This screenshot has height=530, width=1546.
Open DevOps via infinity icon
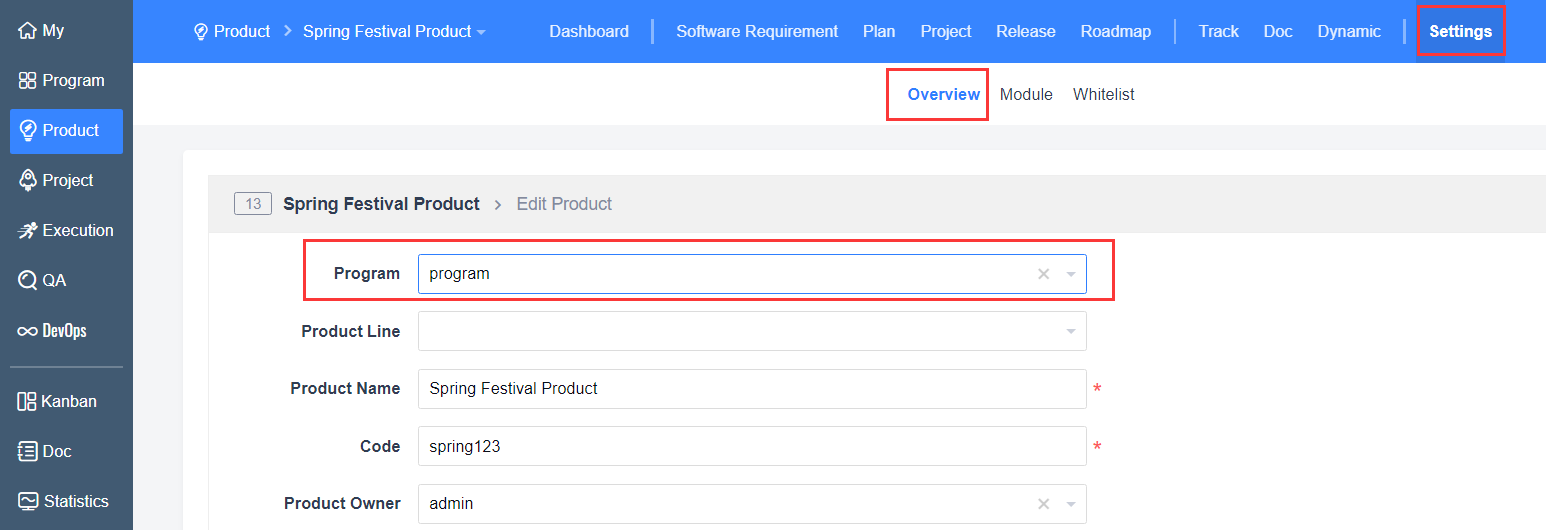[27, 331]
